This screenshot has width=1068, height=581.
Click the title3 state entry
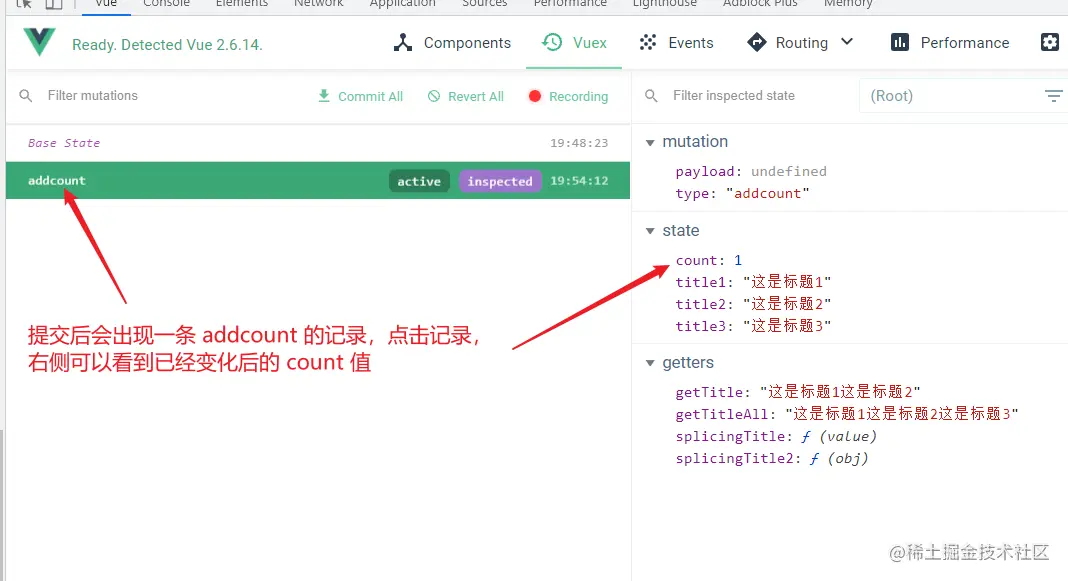coord(753,326)
